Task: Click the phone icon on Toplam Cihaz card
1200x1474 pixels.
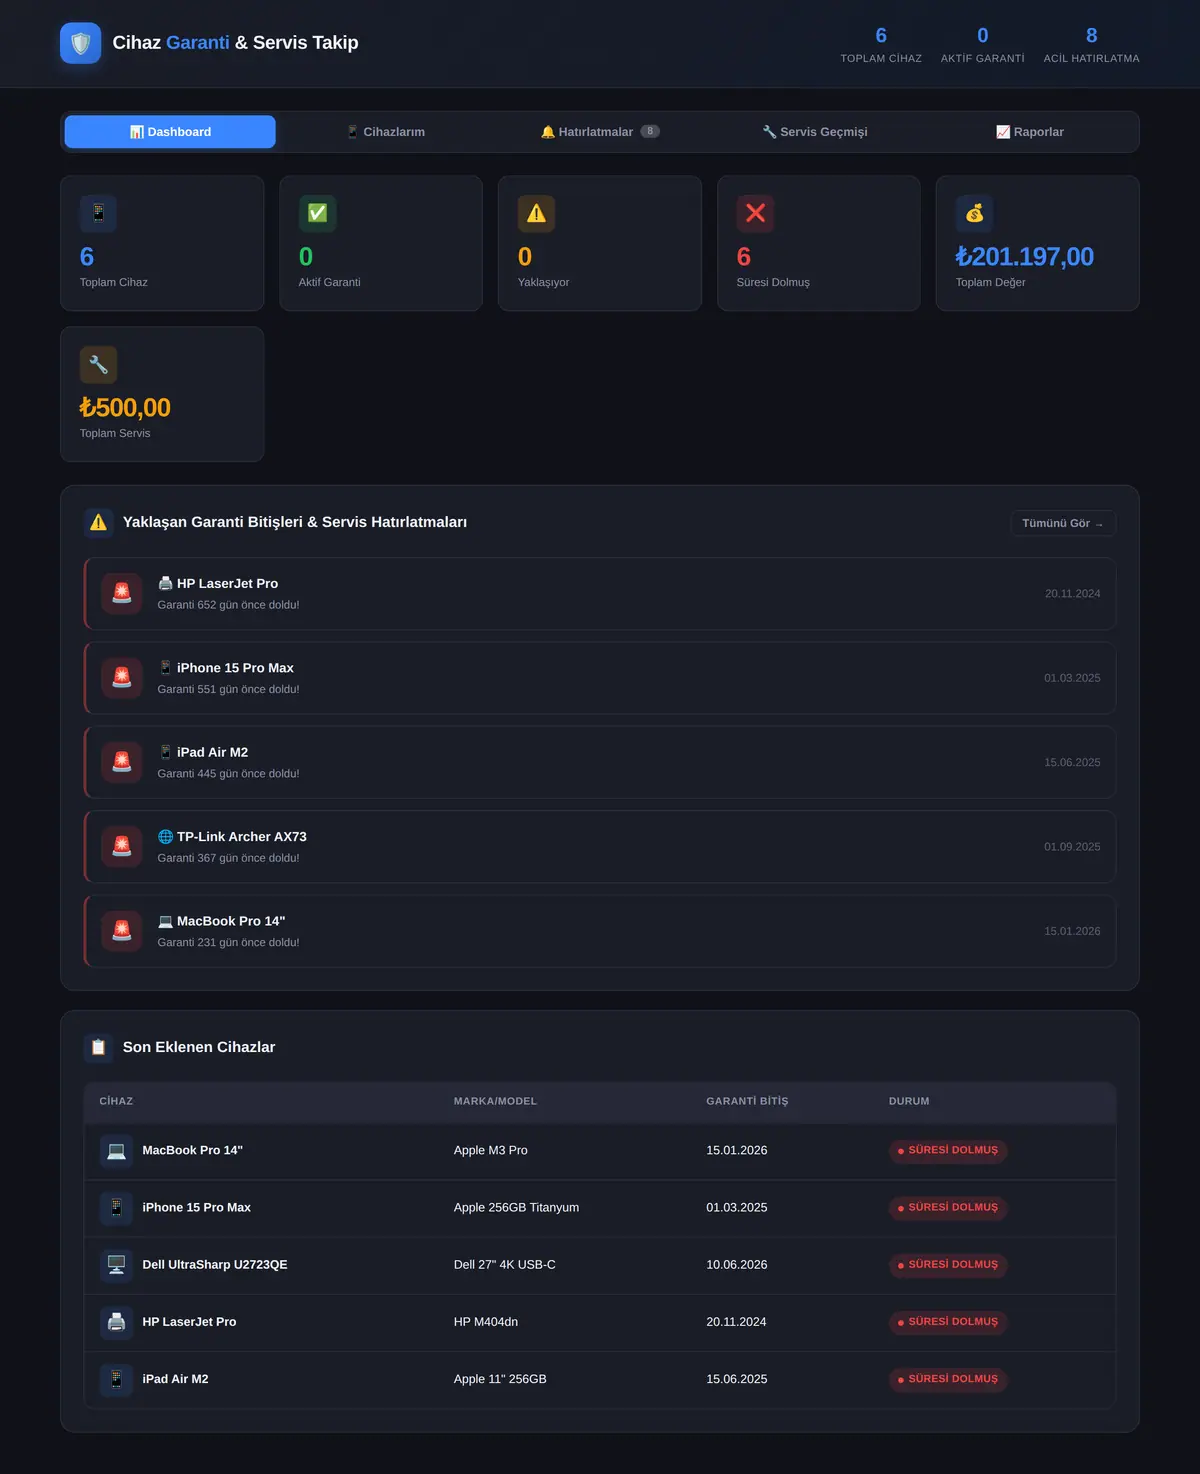Action: [98, 213]
